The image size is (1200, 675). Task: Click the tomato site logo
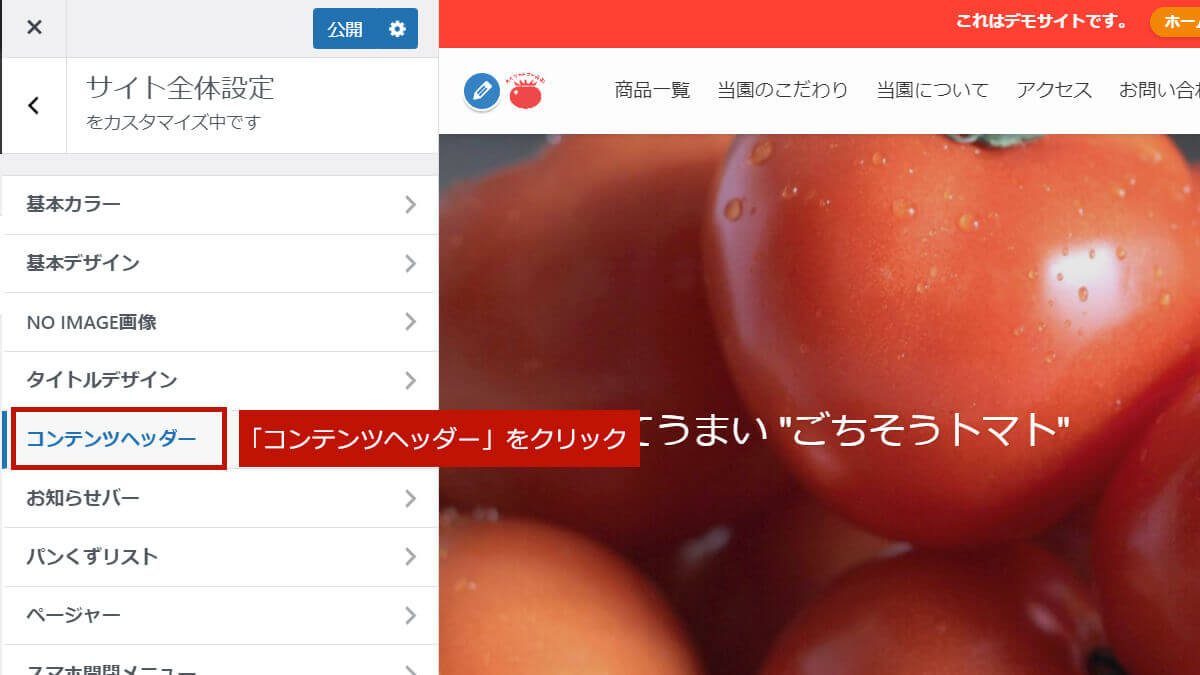pos(525,91)
